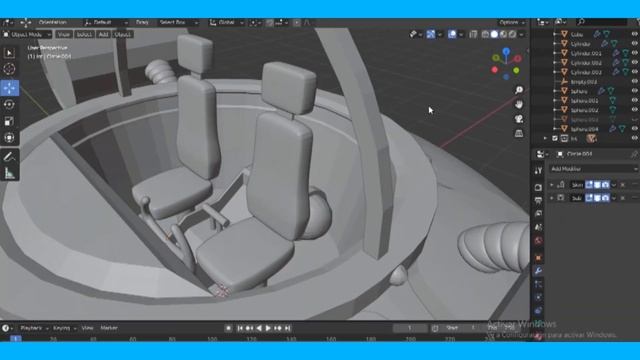Choose the Move tool

pyautogui.click(x=9, y=88)
